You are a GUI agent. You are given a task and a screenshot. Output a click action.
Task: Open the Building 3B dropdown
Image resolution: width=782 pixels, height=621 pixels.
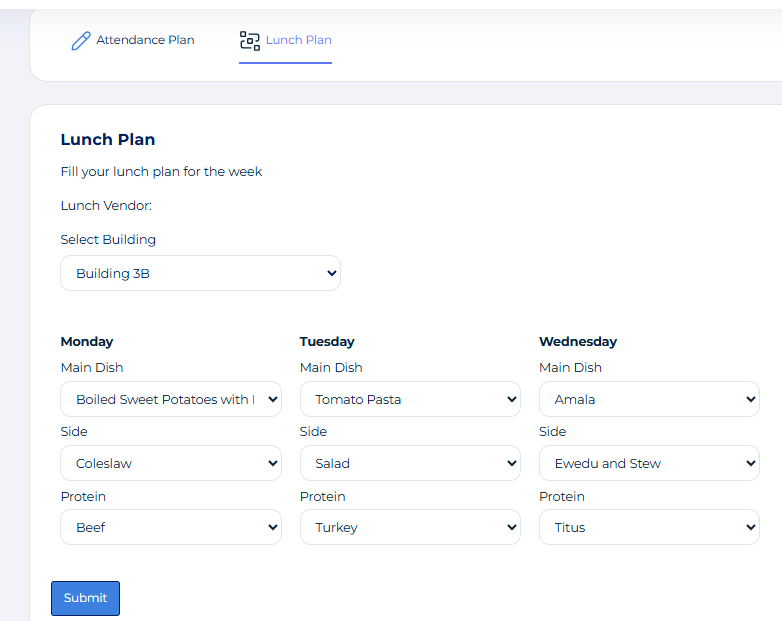(200, 273)
